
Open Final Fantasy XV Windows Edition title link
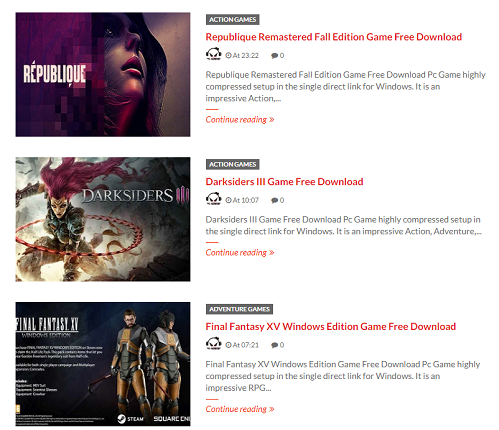(x=331, y=326)
